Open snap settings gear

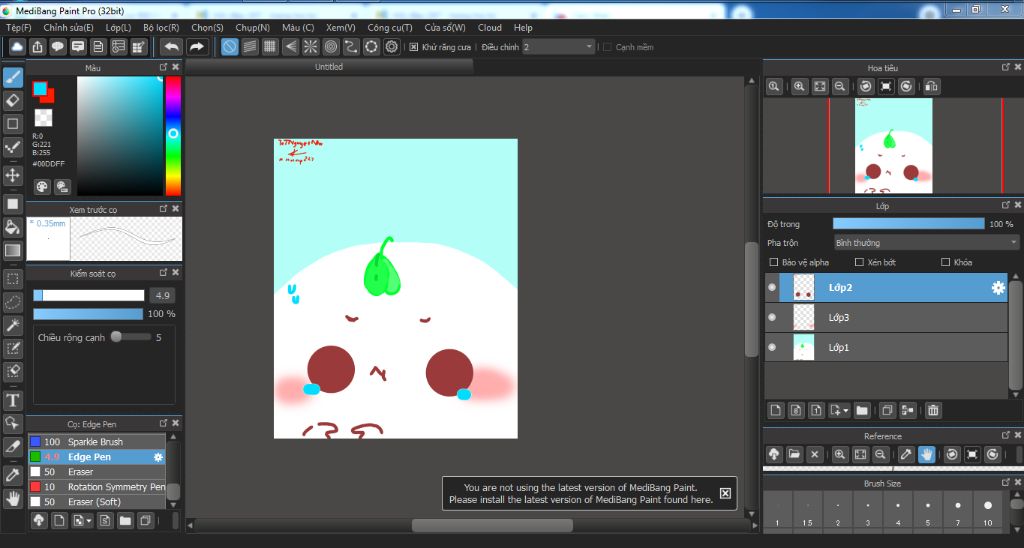point(391,46)
